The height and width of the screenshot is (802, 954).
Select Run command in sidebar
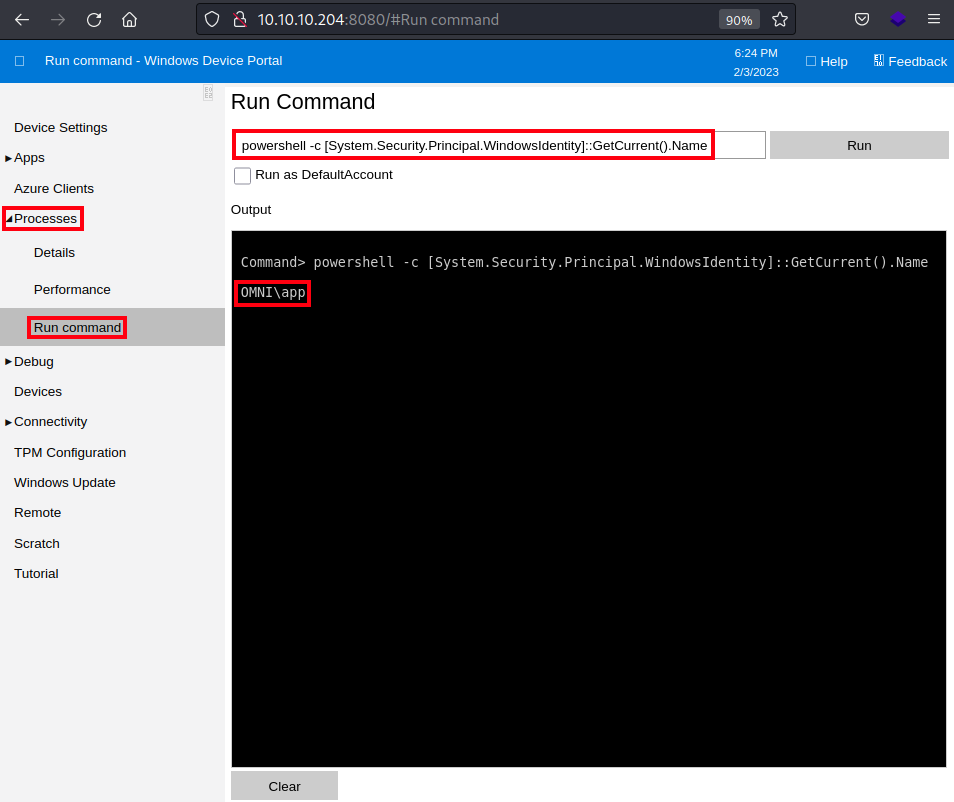[77, 327]
